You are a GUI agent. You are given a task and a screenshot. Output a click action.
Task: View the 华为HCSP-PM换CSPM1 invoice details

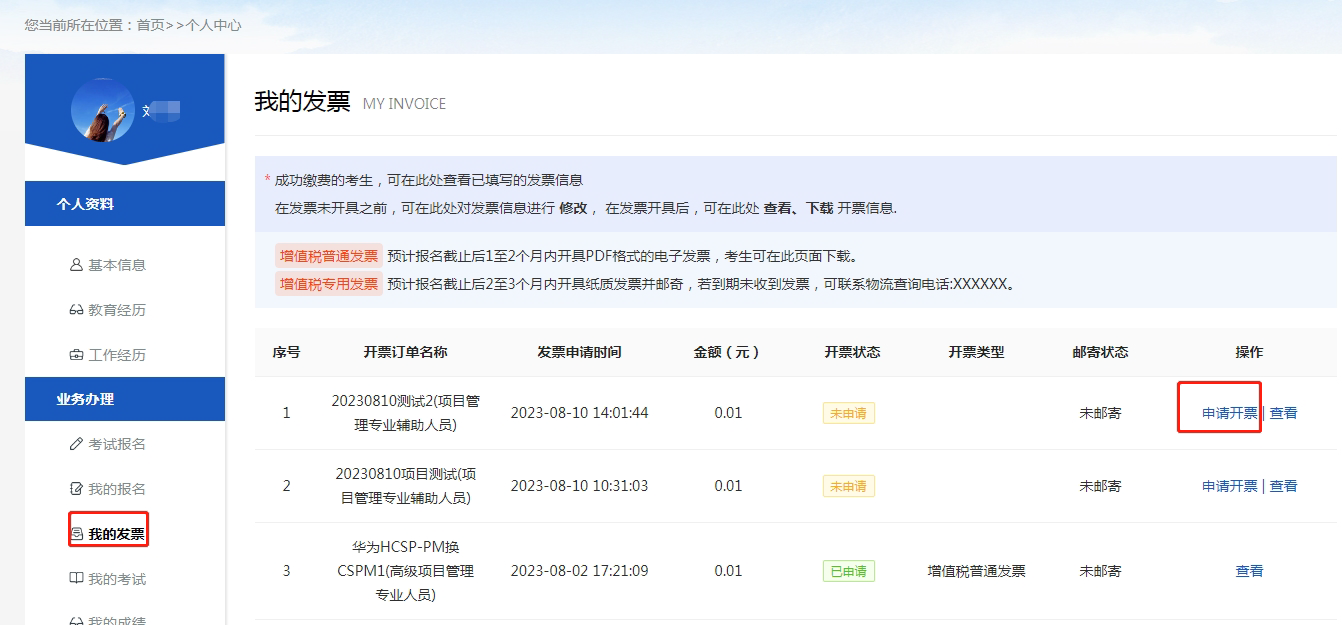pyautogui.click(x=1249, y=571)
